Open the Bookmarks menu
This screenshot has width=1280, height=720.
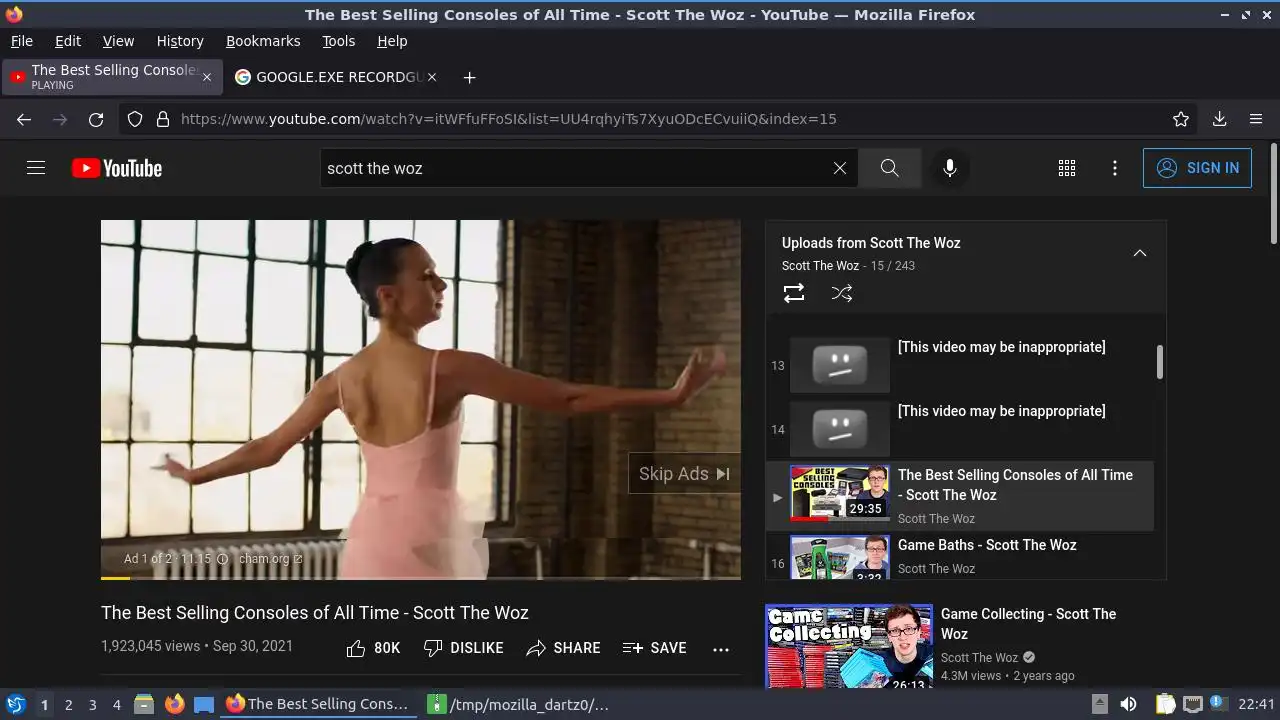(x=263, y=41)
